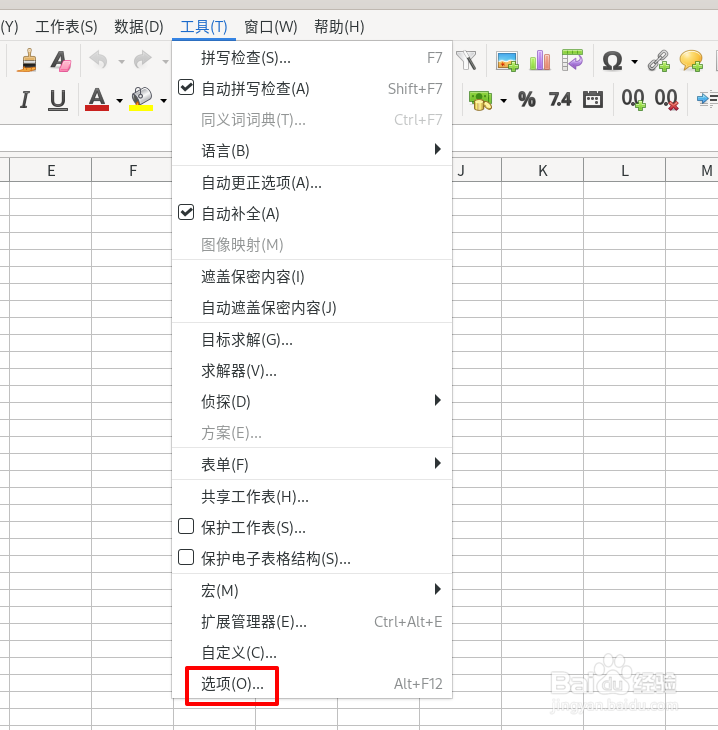
Task: Open special character dropdown arrow
Action: point(634,61)
